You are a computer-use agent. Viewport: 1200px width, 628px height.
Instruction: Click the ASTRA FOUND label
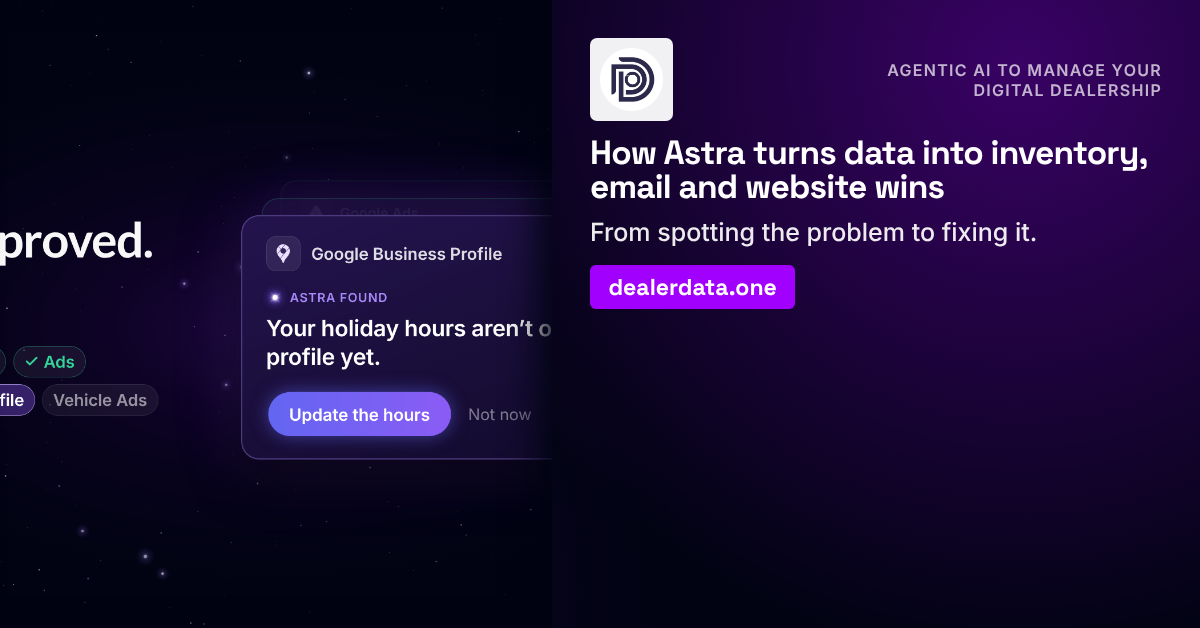point(338,297)
